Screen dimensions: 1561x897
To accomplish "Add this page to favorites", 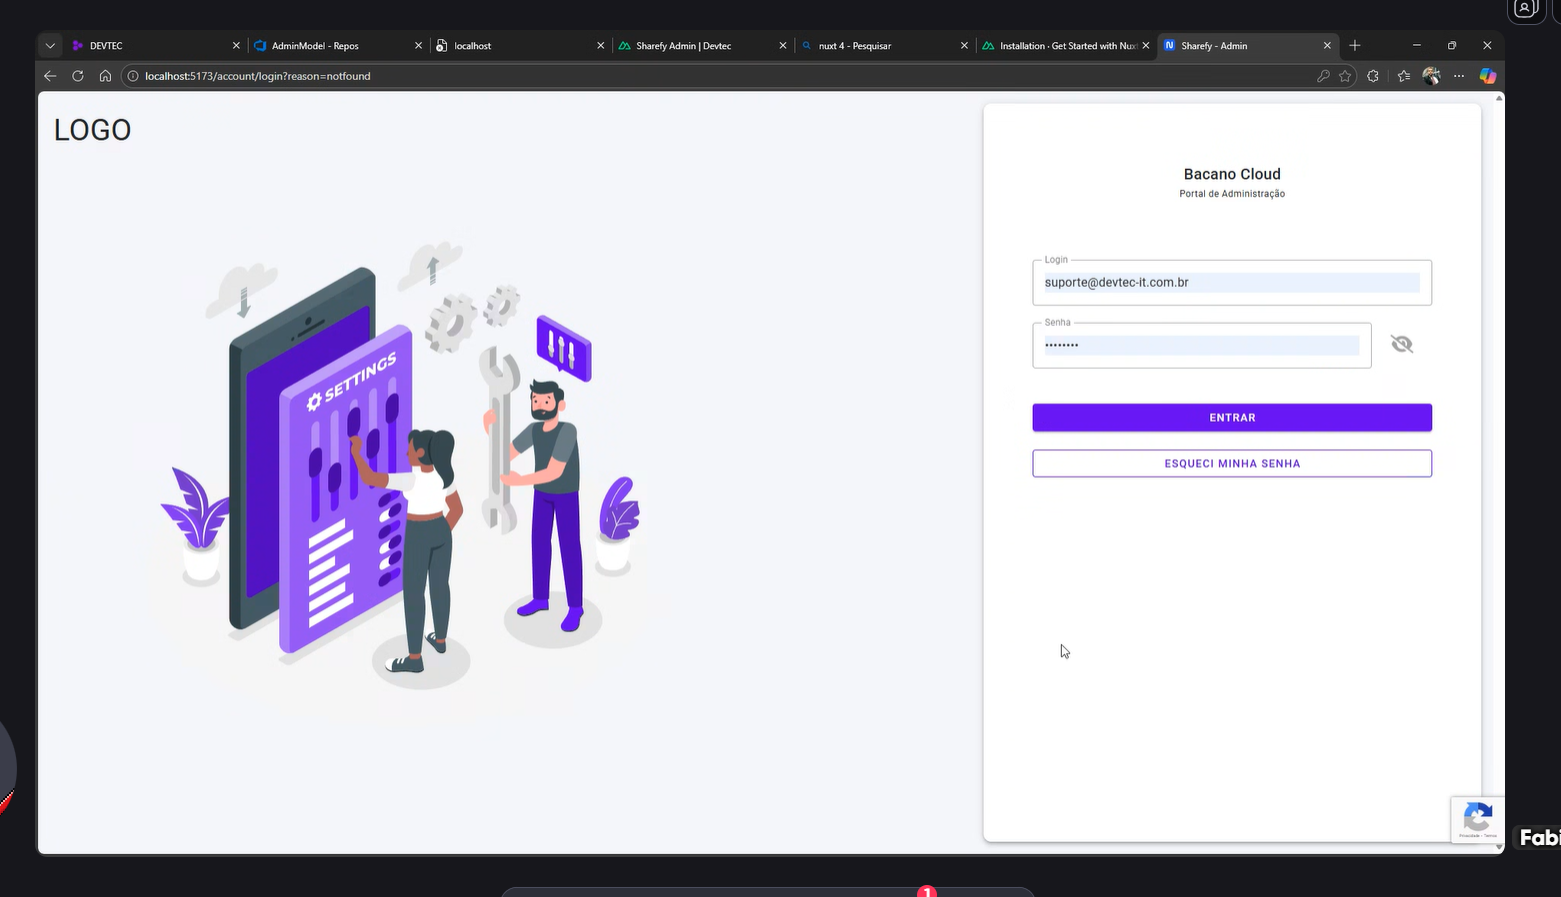I will click(x=1345, y=76).
